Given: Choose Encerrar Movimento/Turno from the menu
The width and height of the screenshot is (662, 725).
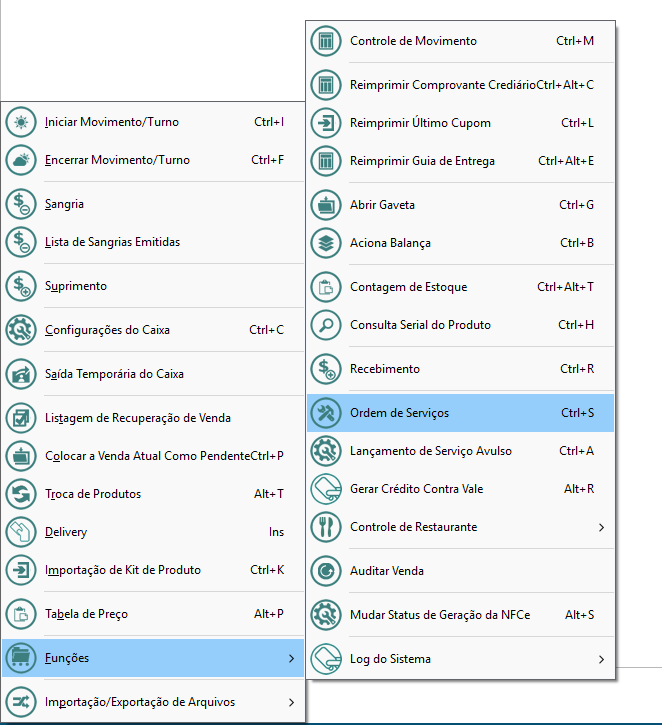Looking at the screenshot, I should [117, 160].
